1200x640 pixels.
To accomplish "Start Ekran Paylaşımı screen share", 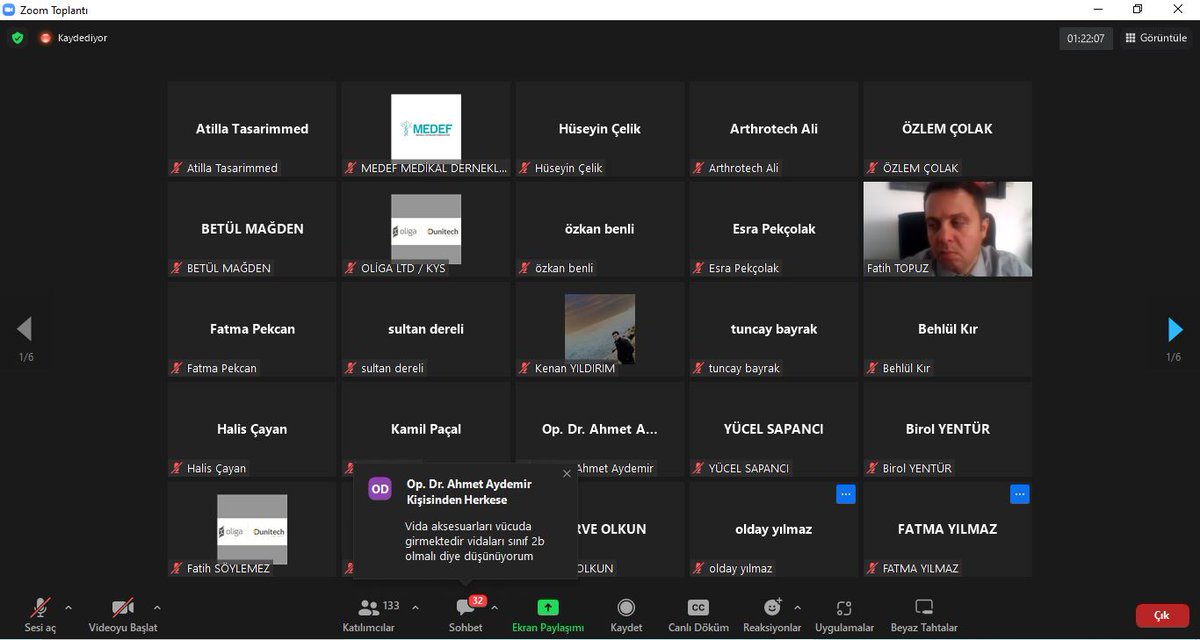I will coord(548,613).
